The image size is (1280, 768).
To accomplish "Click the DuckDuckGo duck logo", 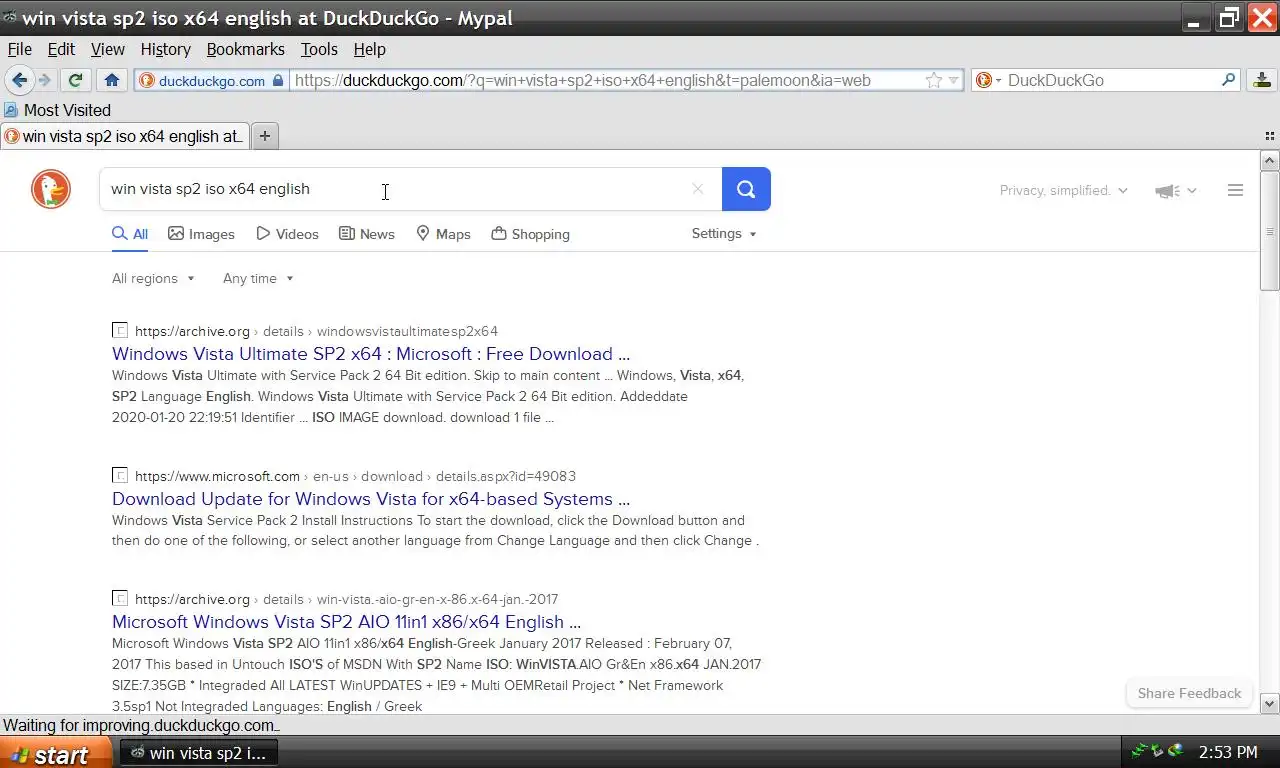I will click(51, 189).
